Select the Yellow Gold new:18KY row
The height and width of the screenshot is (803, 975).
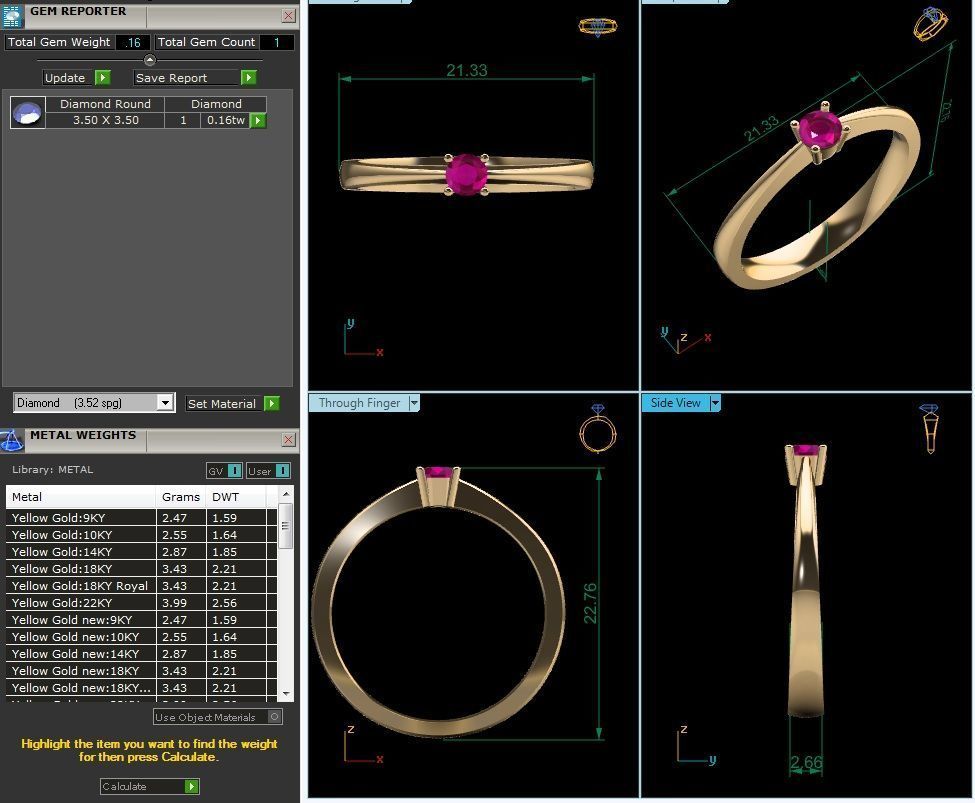(x=141, y=671)
